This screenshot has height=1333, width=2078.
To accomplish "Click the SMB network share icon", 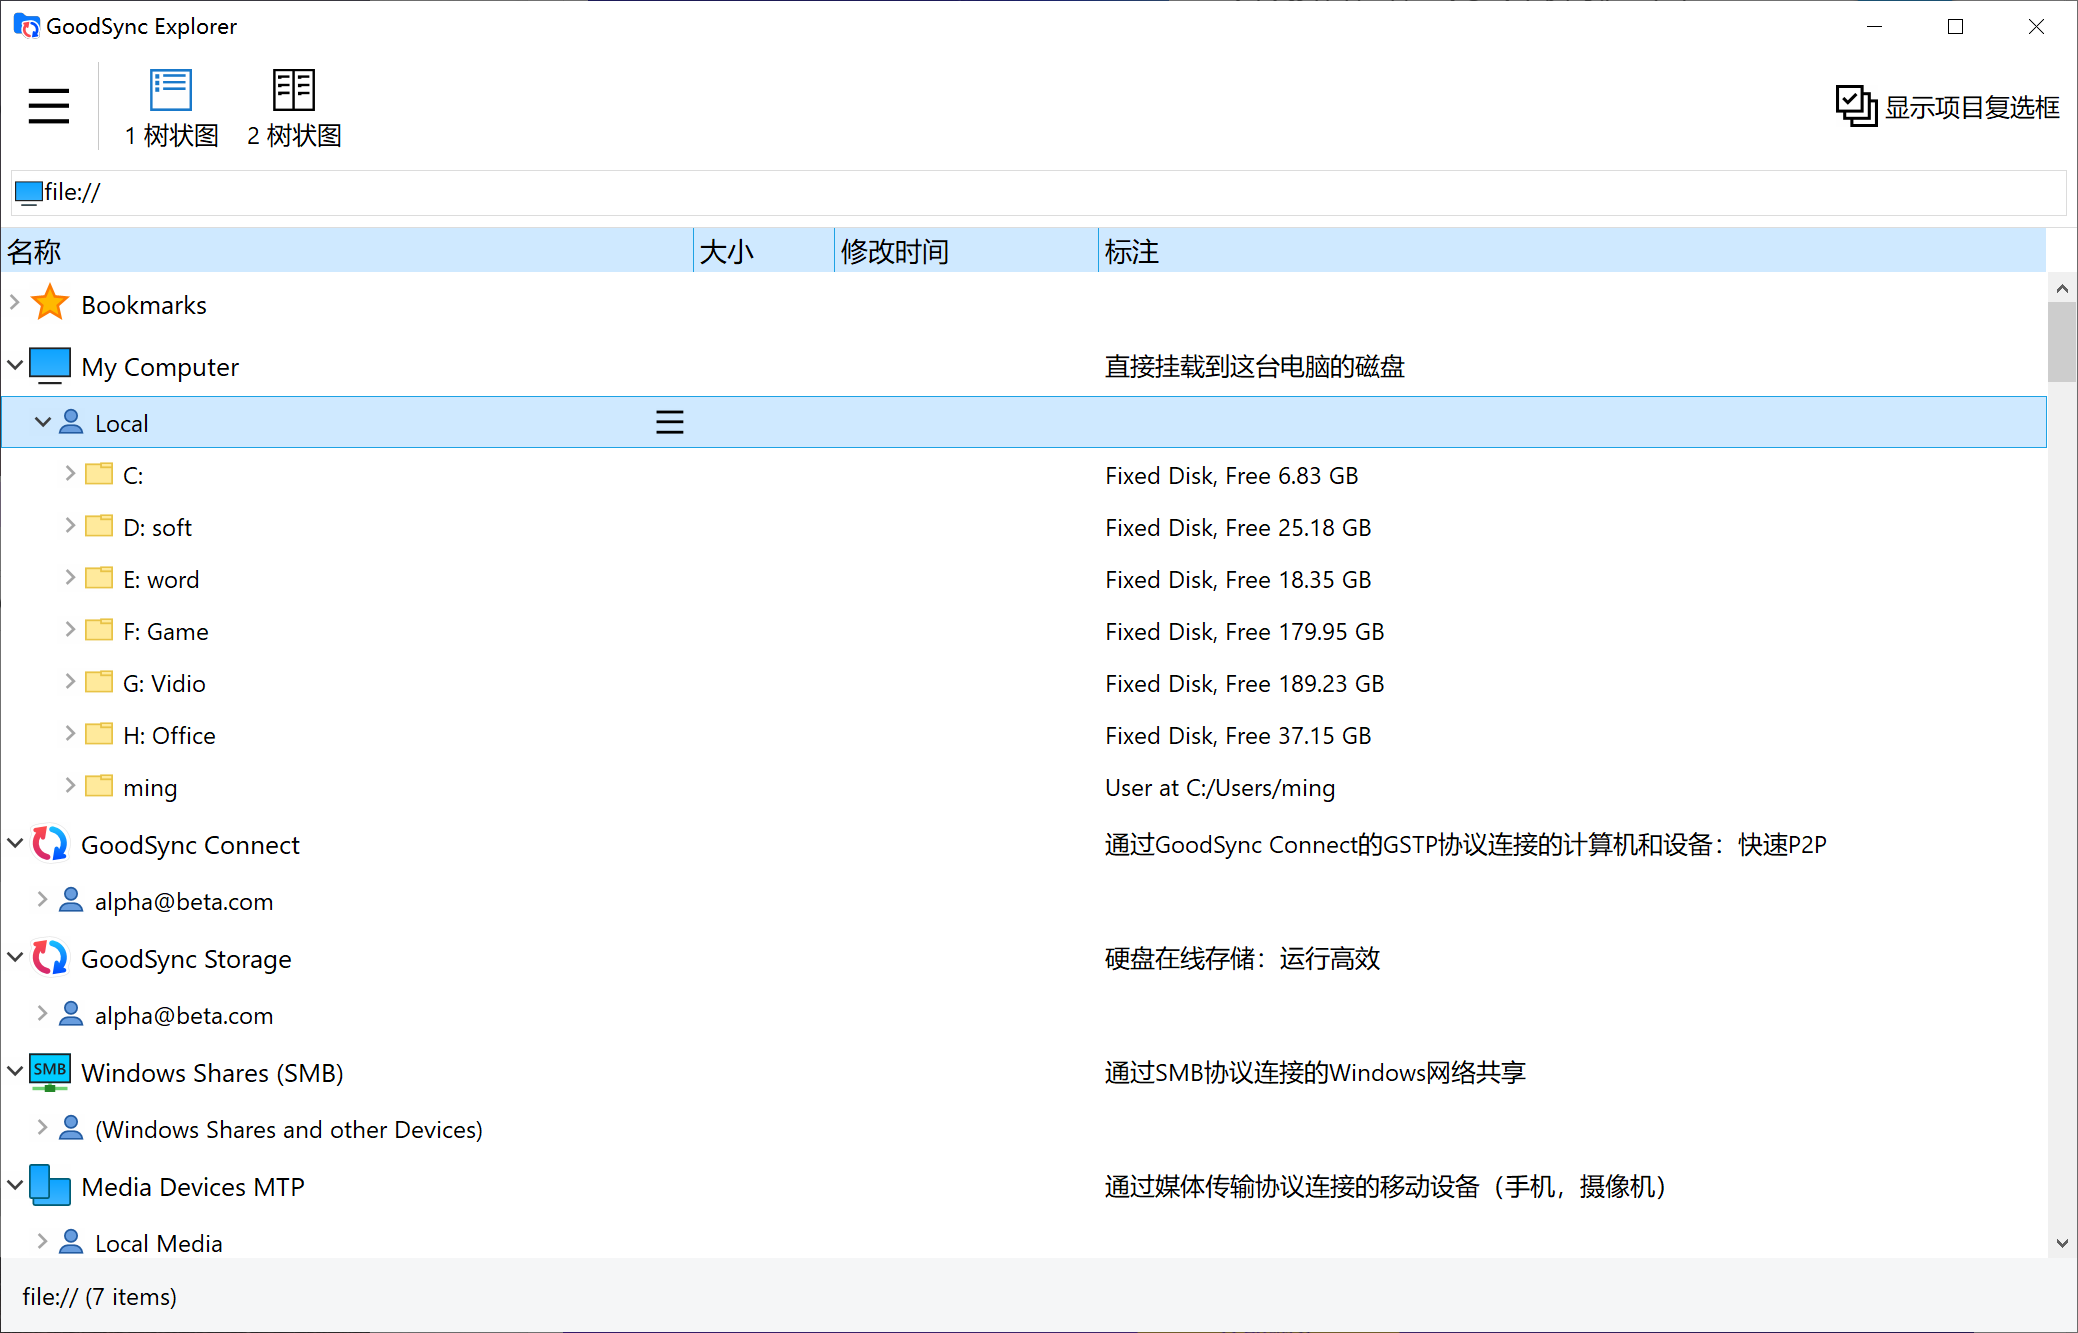I will point(50,1072).
